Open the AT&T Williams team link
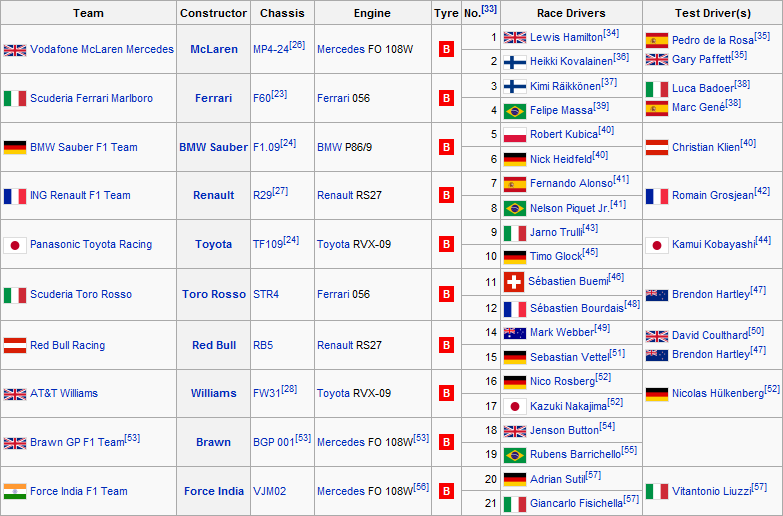 pos(64,393)
